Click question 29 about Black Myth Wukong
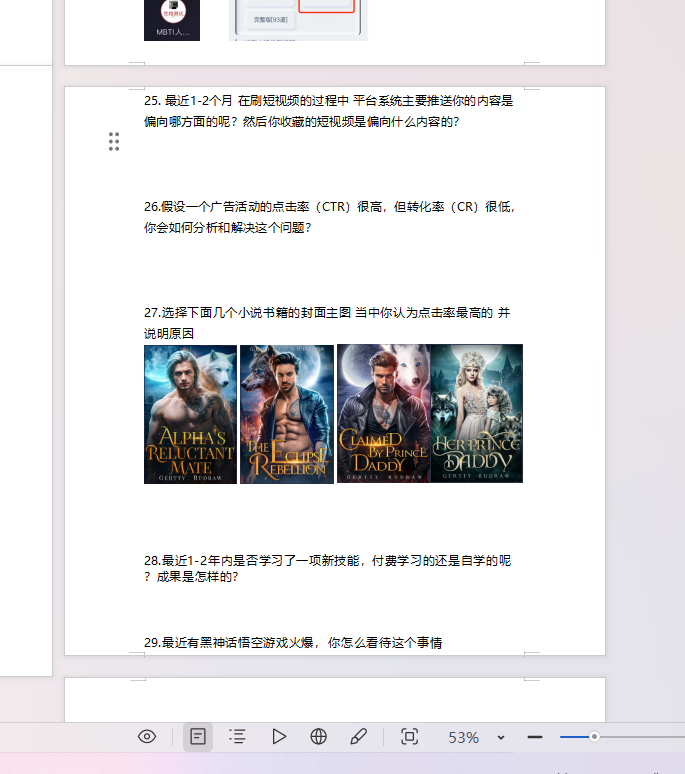The image size is (685, 774). coord(293,642)
